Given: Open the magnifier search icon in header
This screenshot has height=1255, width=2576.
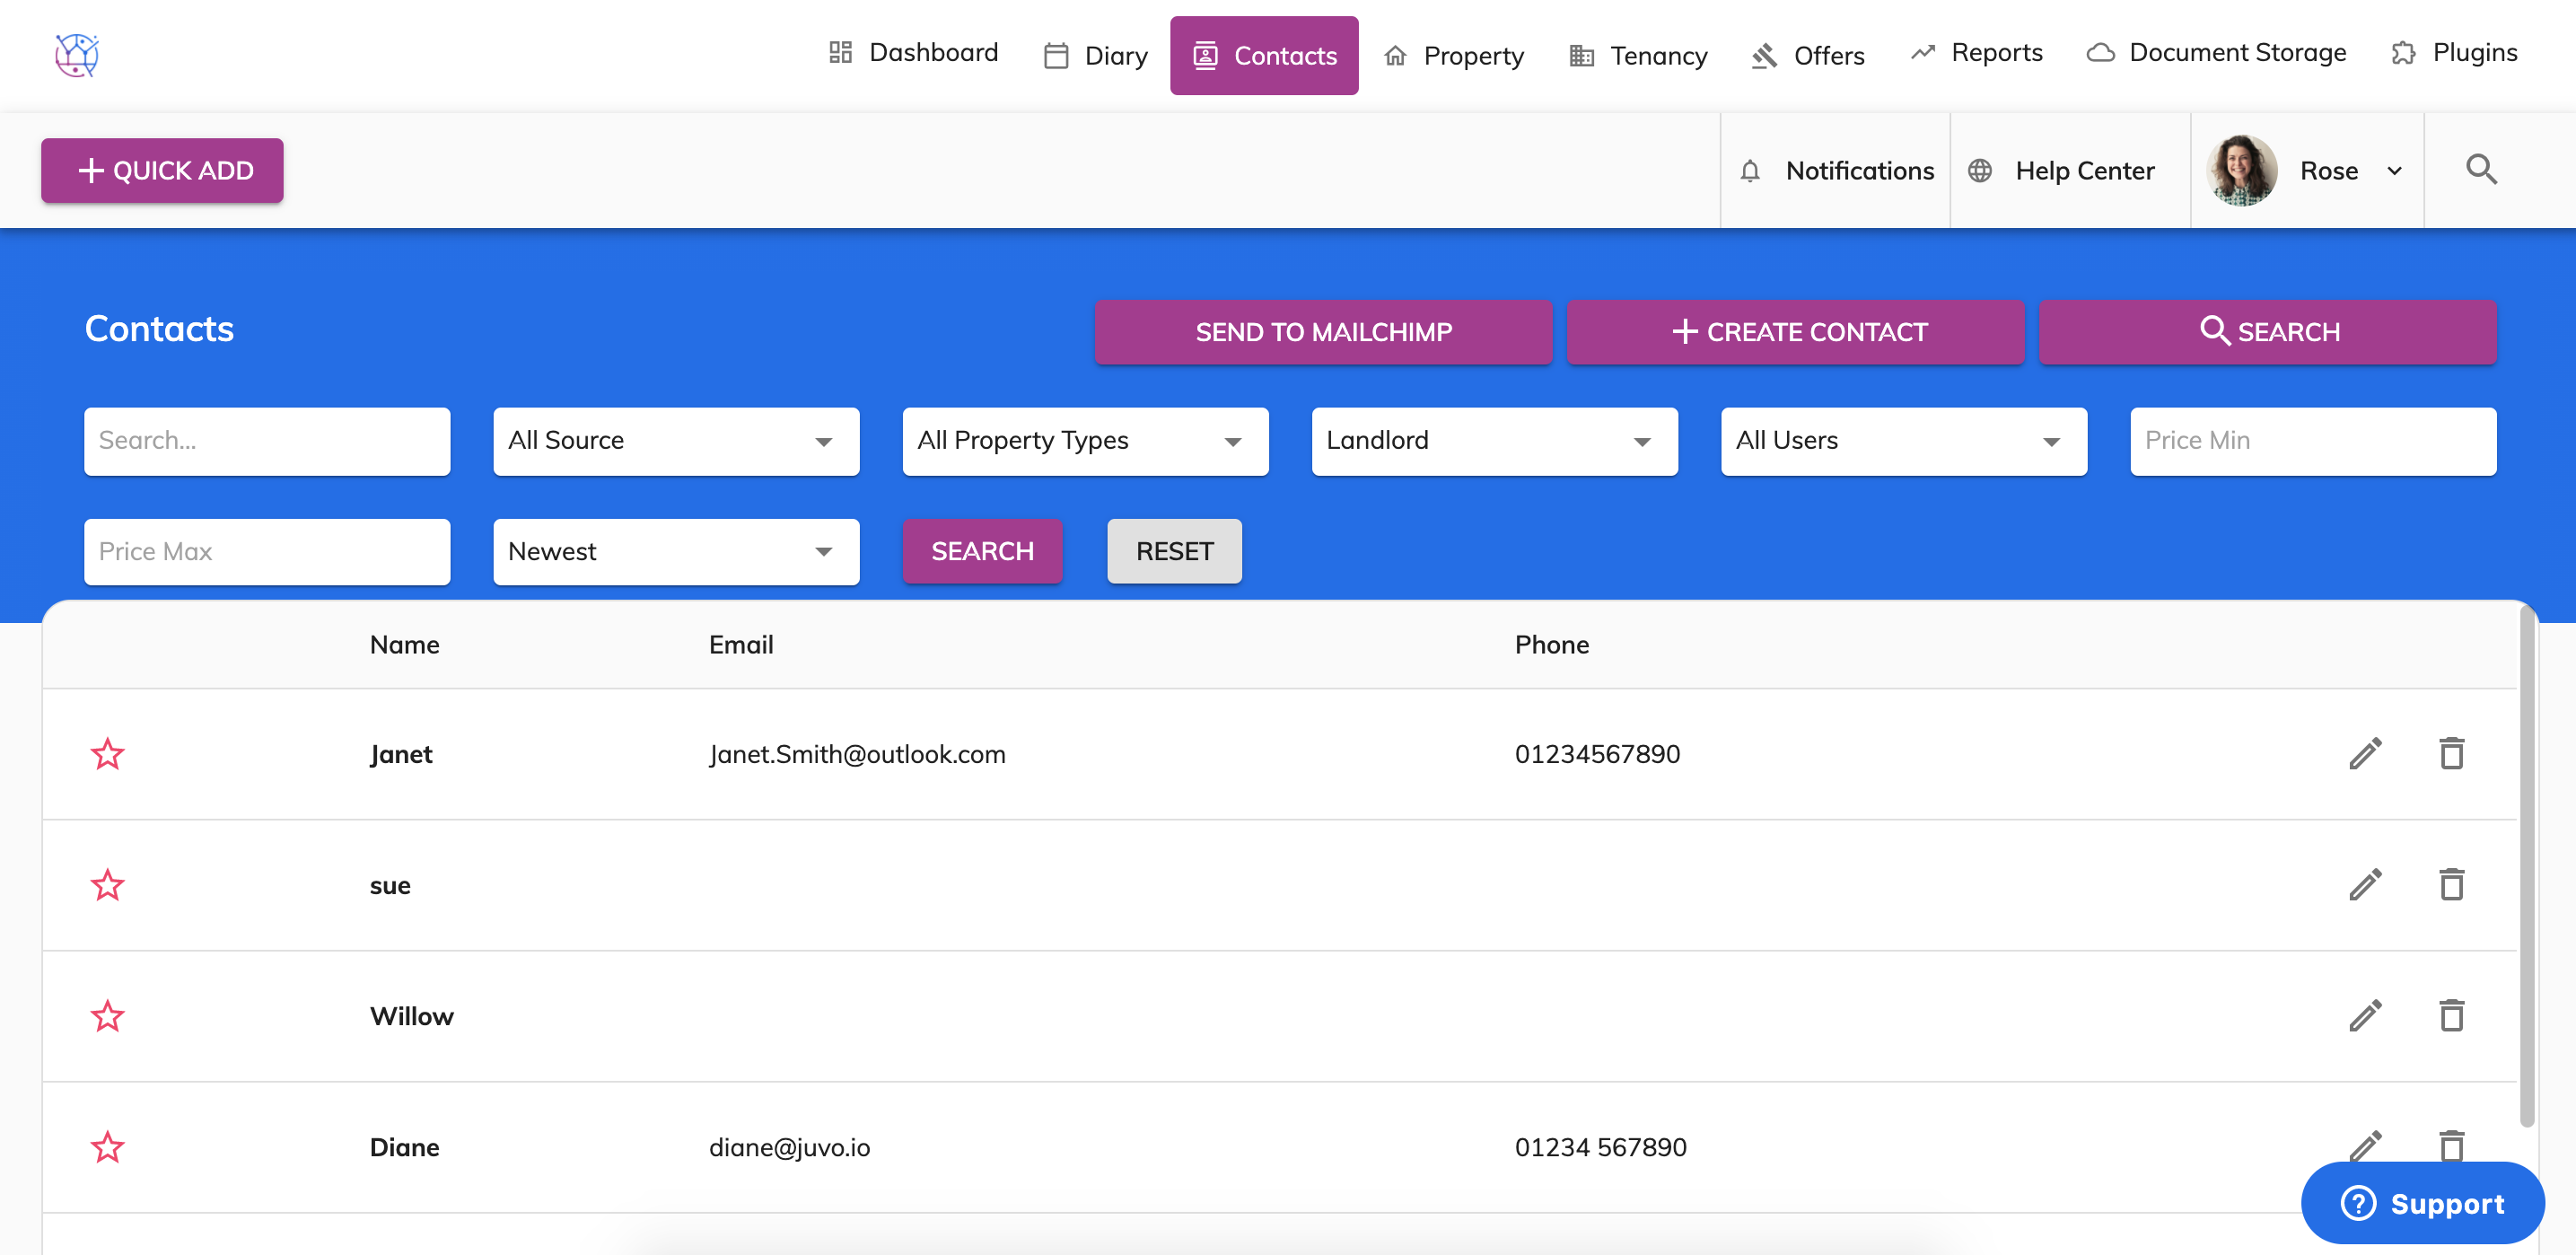Looking at the screenshot, I should point(2481,170).
